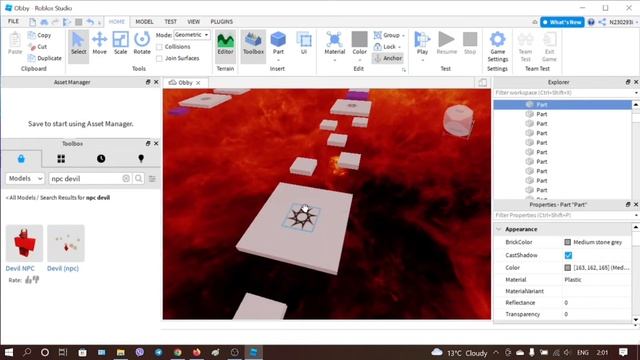
Task: Open Toolbox Creations bulb tab
Action: (141, 159)
